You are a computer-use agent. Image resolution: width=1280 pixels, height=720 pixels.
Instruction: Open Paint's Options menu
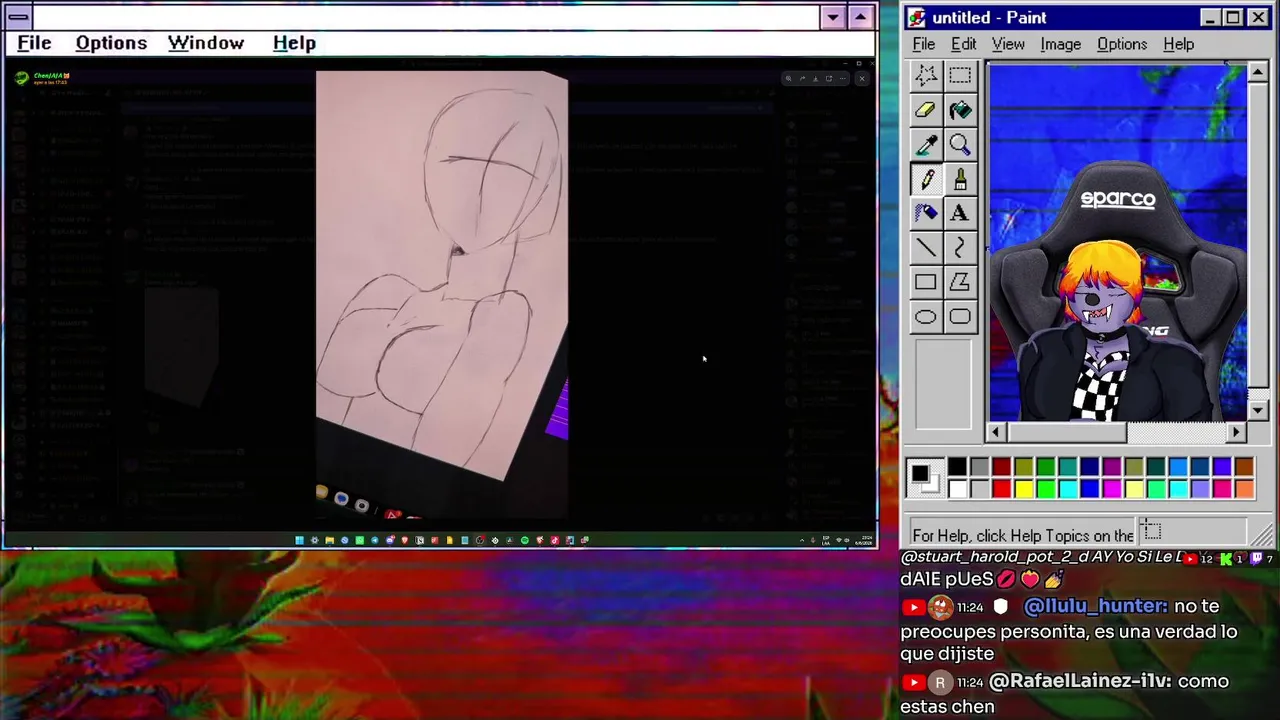pos(1122,44)
